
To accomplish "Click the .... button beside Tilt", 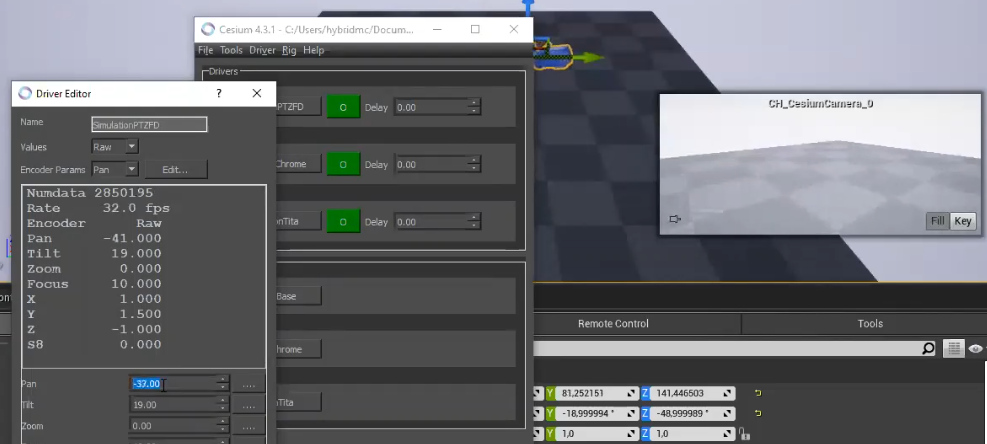I will click(x=249, y=405).
